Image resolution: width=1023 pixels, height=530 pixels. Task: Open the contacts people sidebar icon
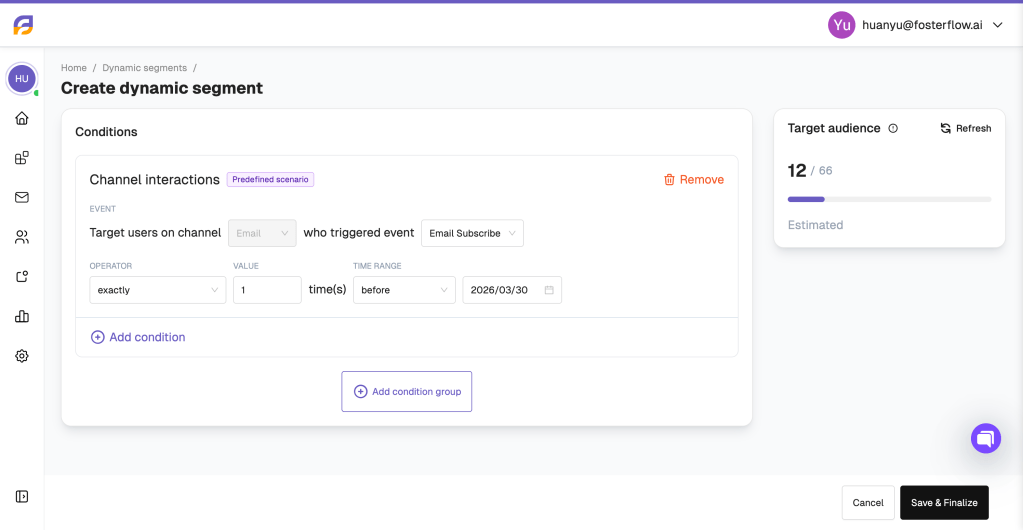[22, 237]
